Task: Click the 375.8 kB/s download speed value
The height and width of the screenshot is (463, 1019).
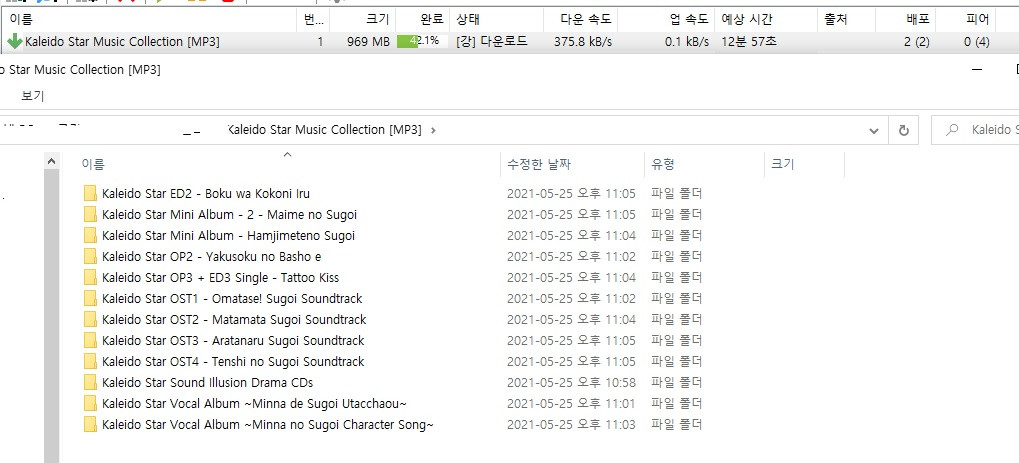Action: point(582,42)
